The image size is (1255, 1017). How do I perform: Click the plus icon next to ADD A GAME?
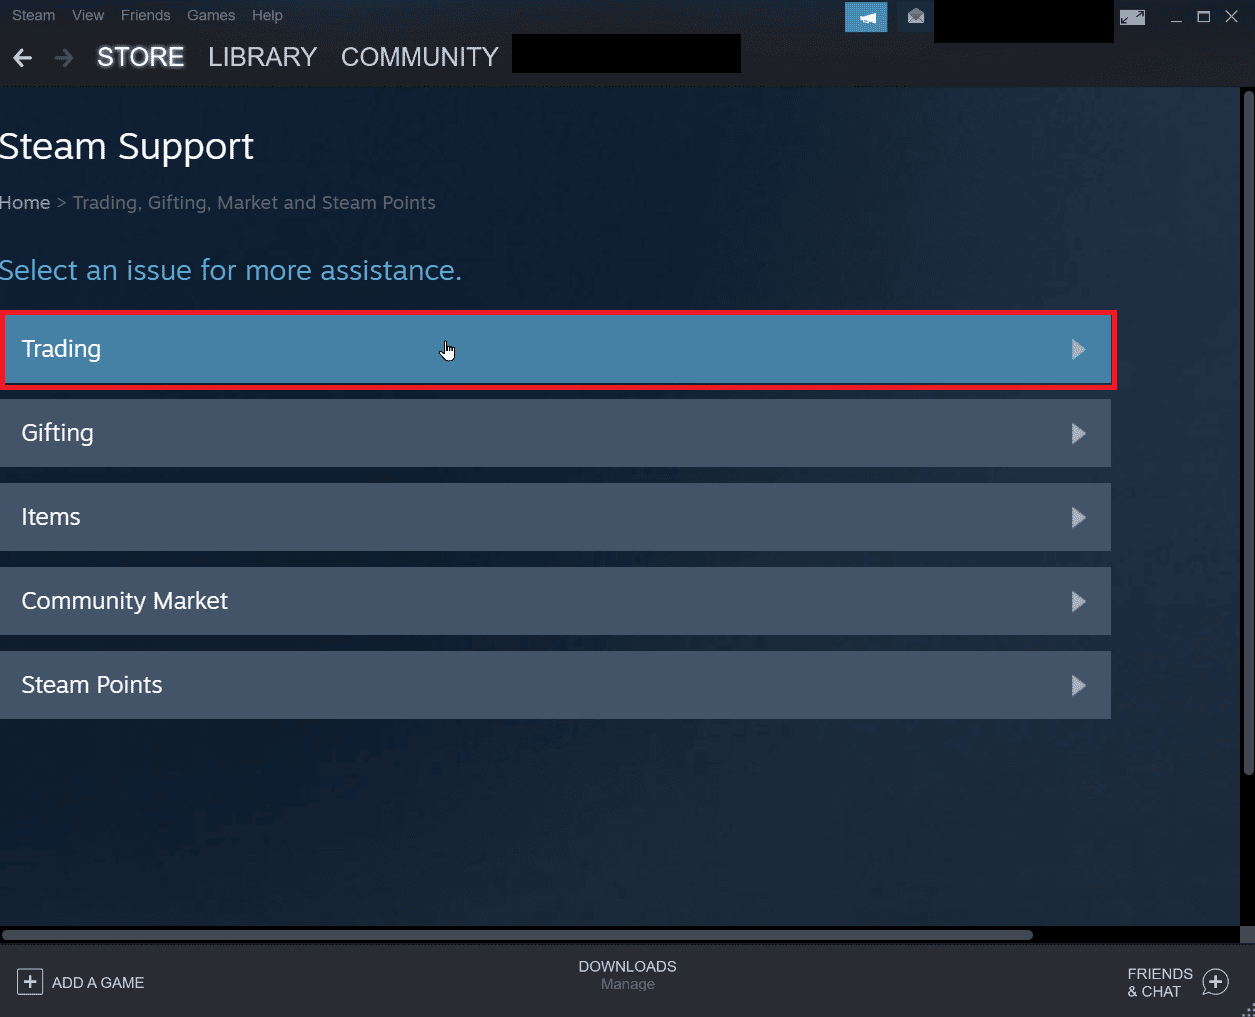(x=30, y=982)
